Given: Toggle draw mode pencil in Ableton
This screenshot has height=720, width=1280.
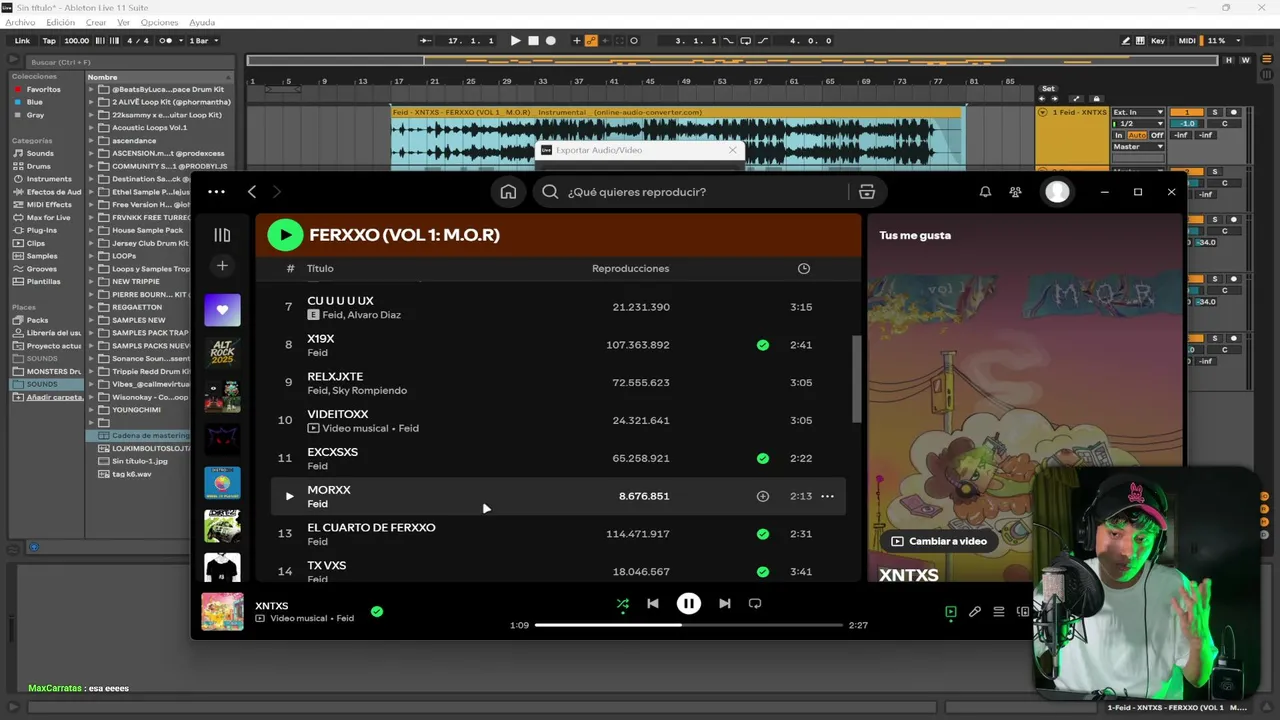Looking at the screenshot, I should pyautogui.click(x=1127, y=41).
